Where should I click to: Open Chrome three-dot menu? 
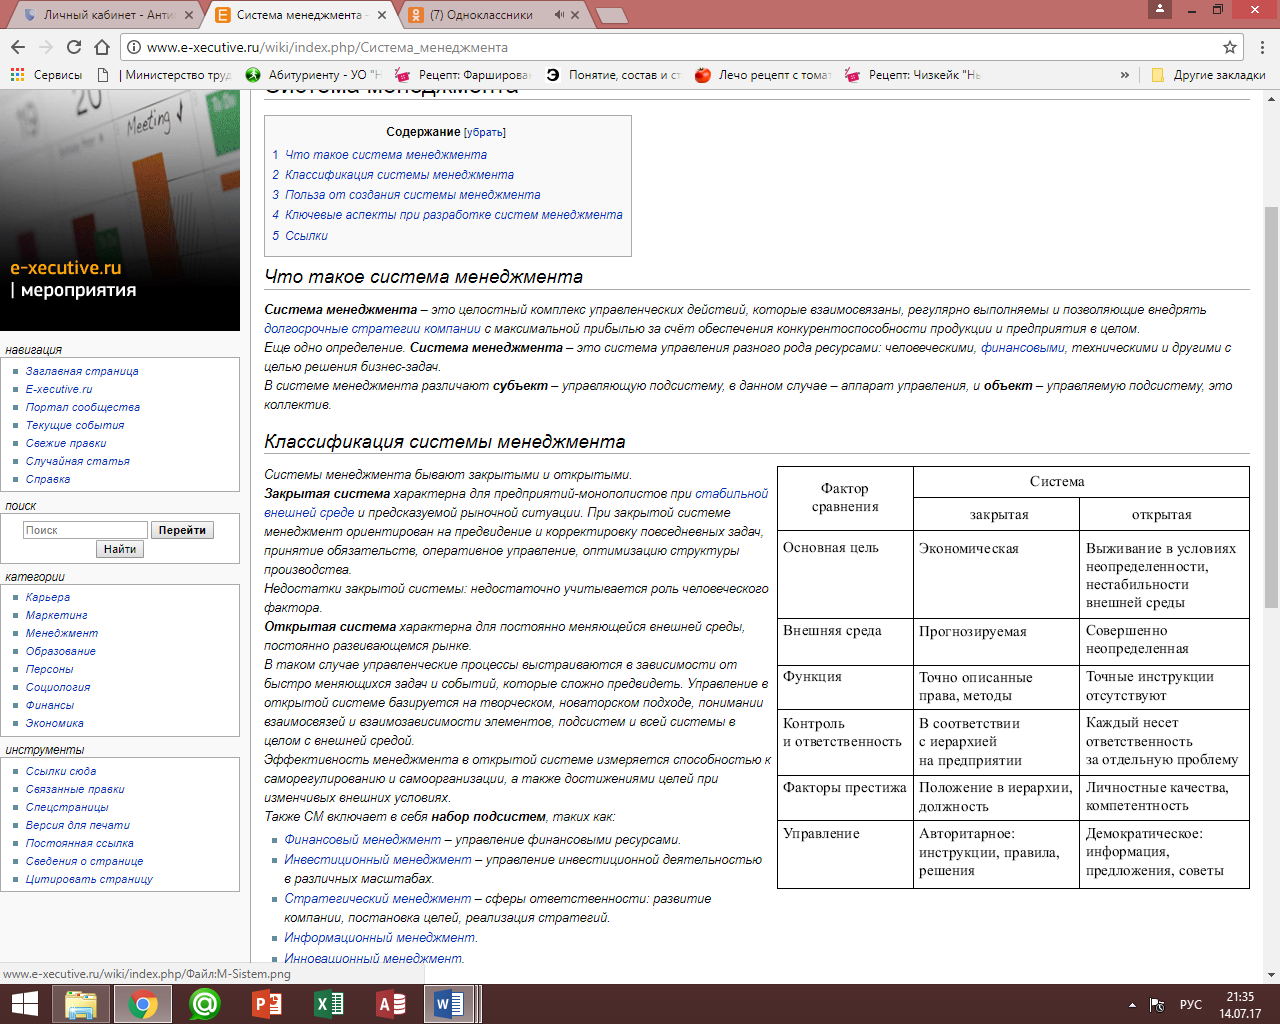(x=1263, y=47)
